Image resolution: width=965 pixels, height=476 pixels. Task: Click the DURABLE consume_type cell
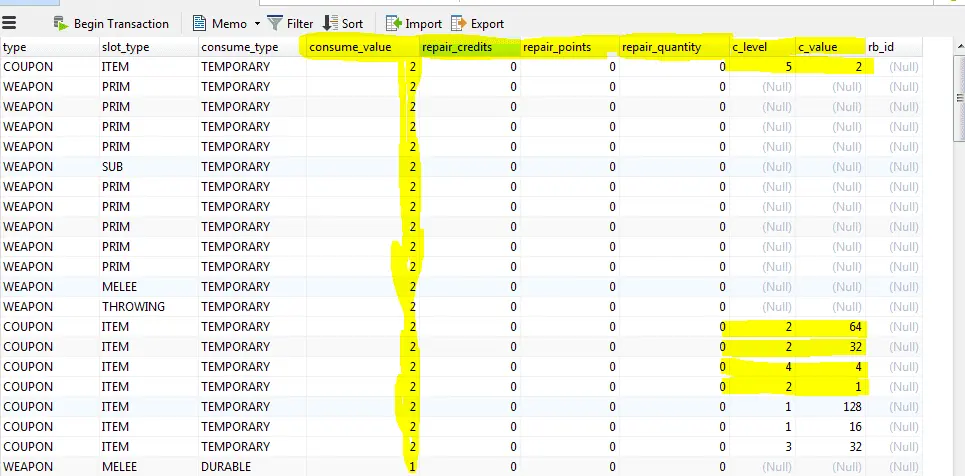coord(252,467)
